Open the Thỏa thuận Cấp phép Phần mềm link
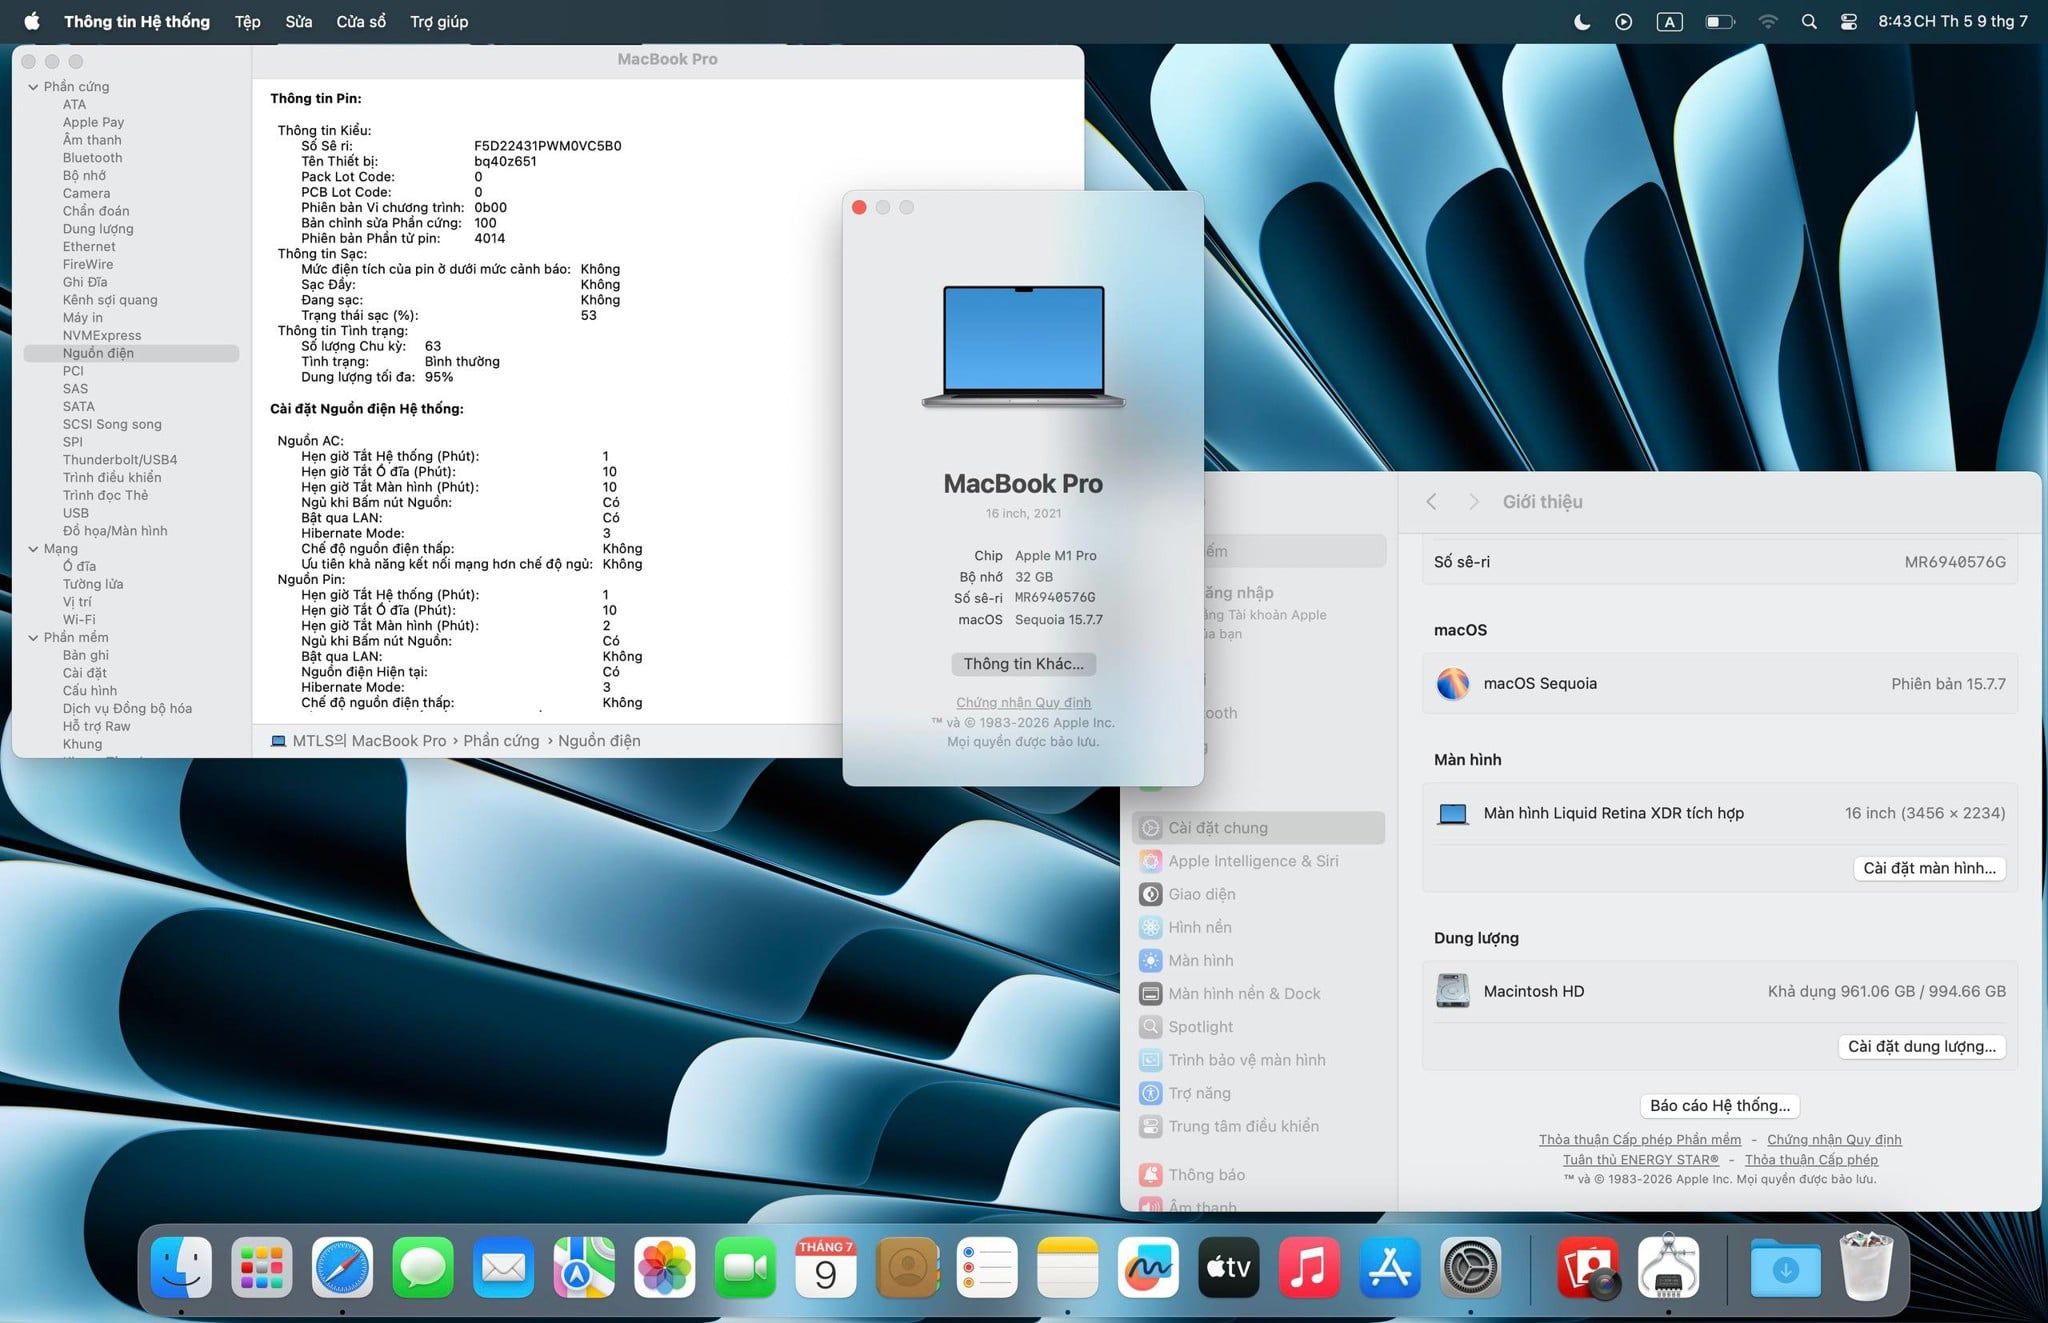The image size is (2048, 1323). (1640, 1140)
